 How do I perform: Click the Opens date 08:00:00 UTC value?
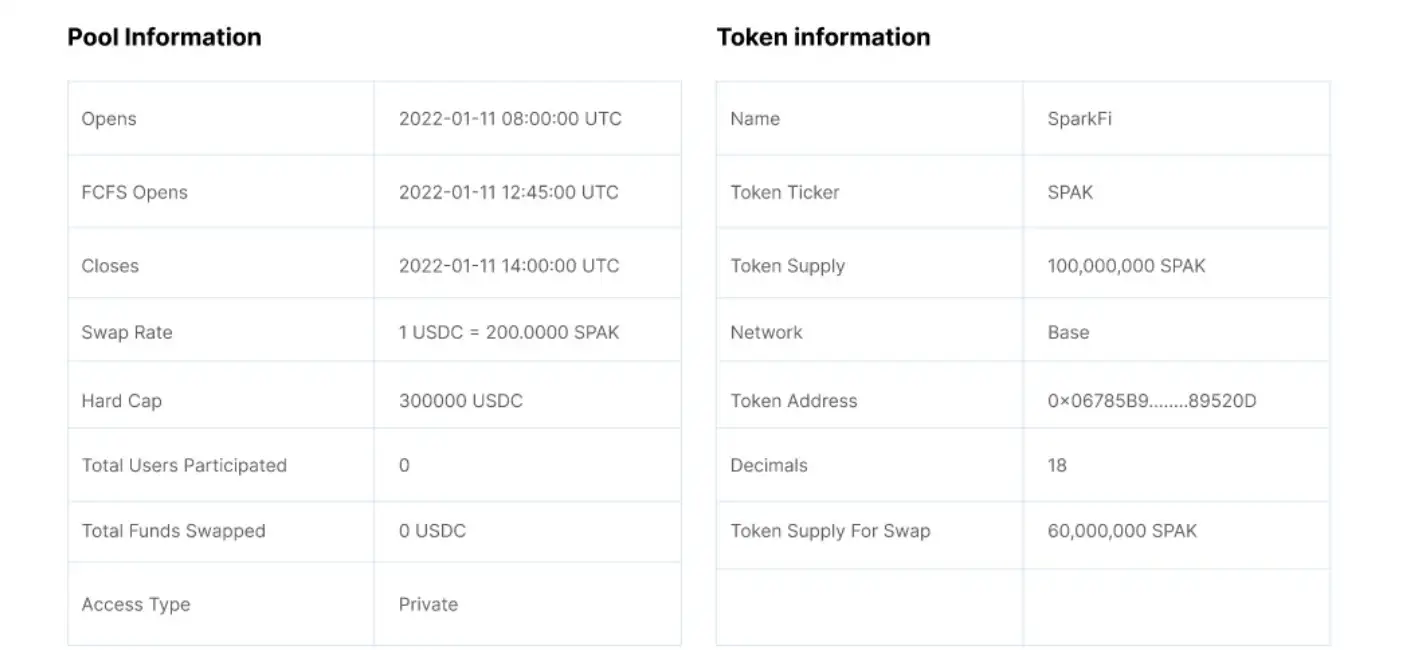(x=510, y=119)
